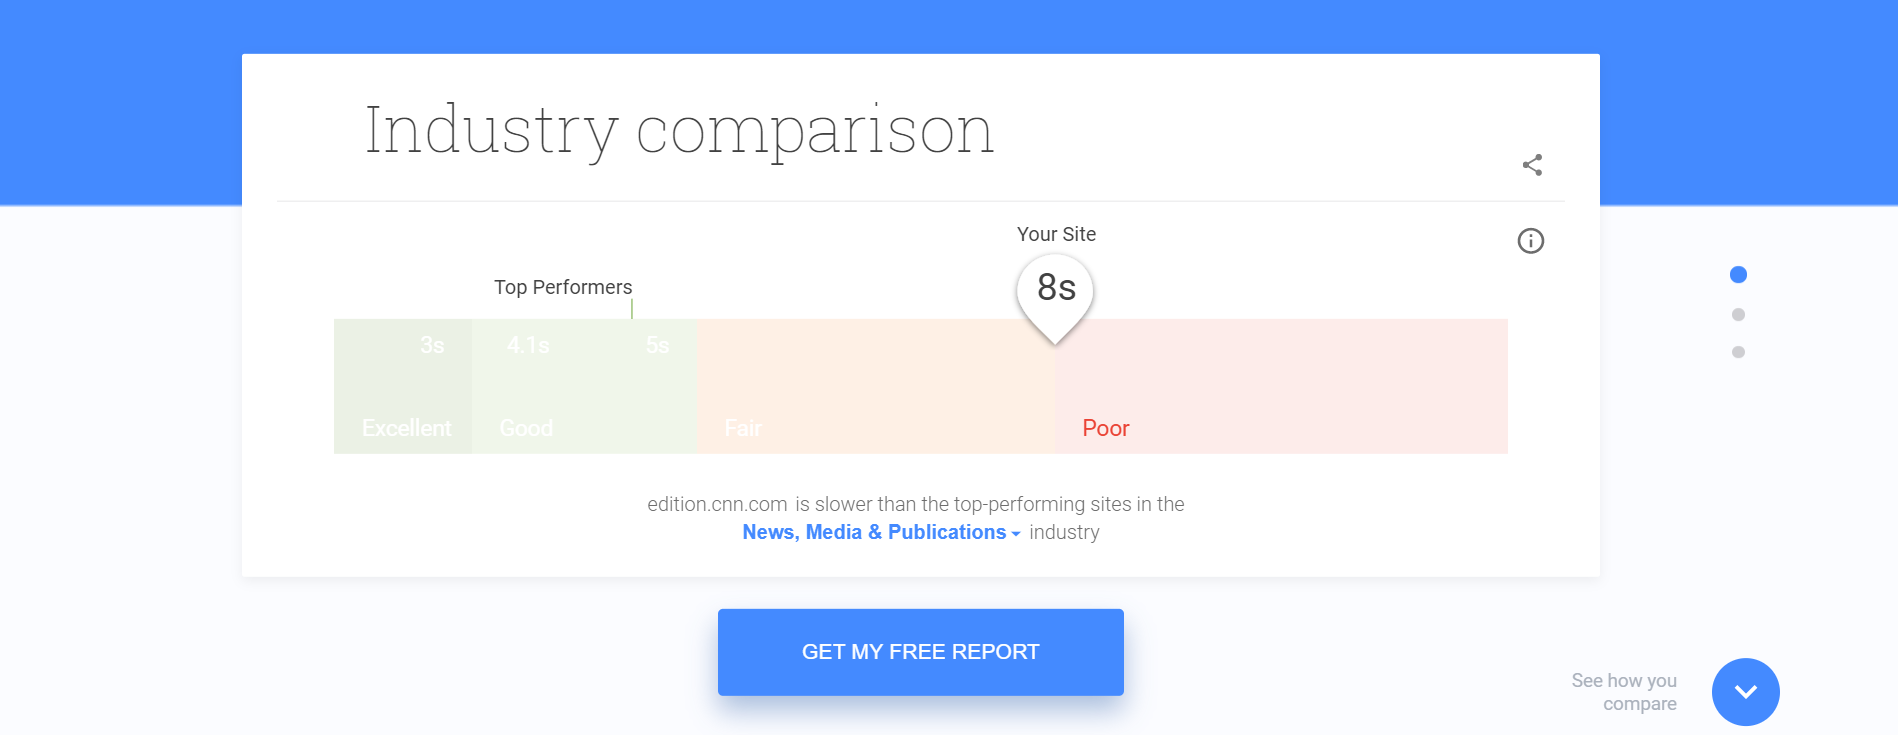Click the Good label in the speed bar
The image size is (1898, 735).
(526, 428)
